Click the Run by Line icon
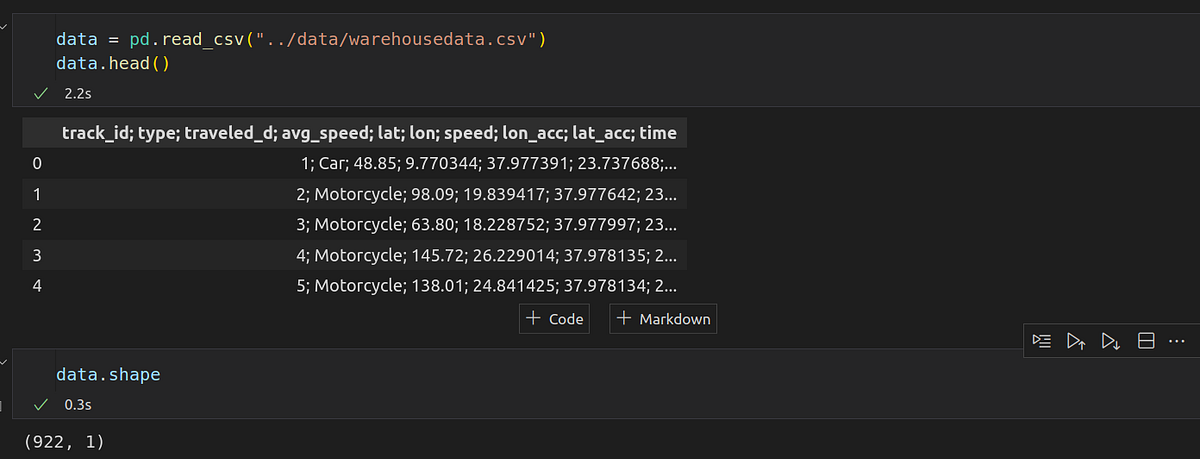Viewport: 1200px width, 459px height. [1043, 342]
